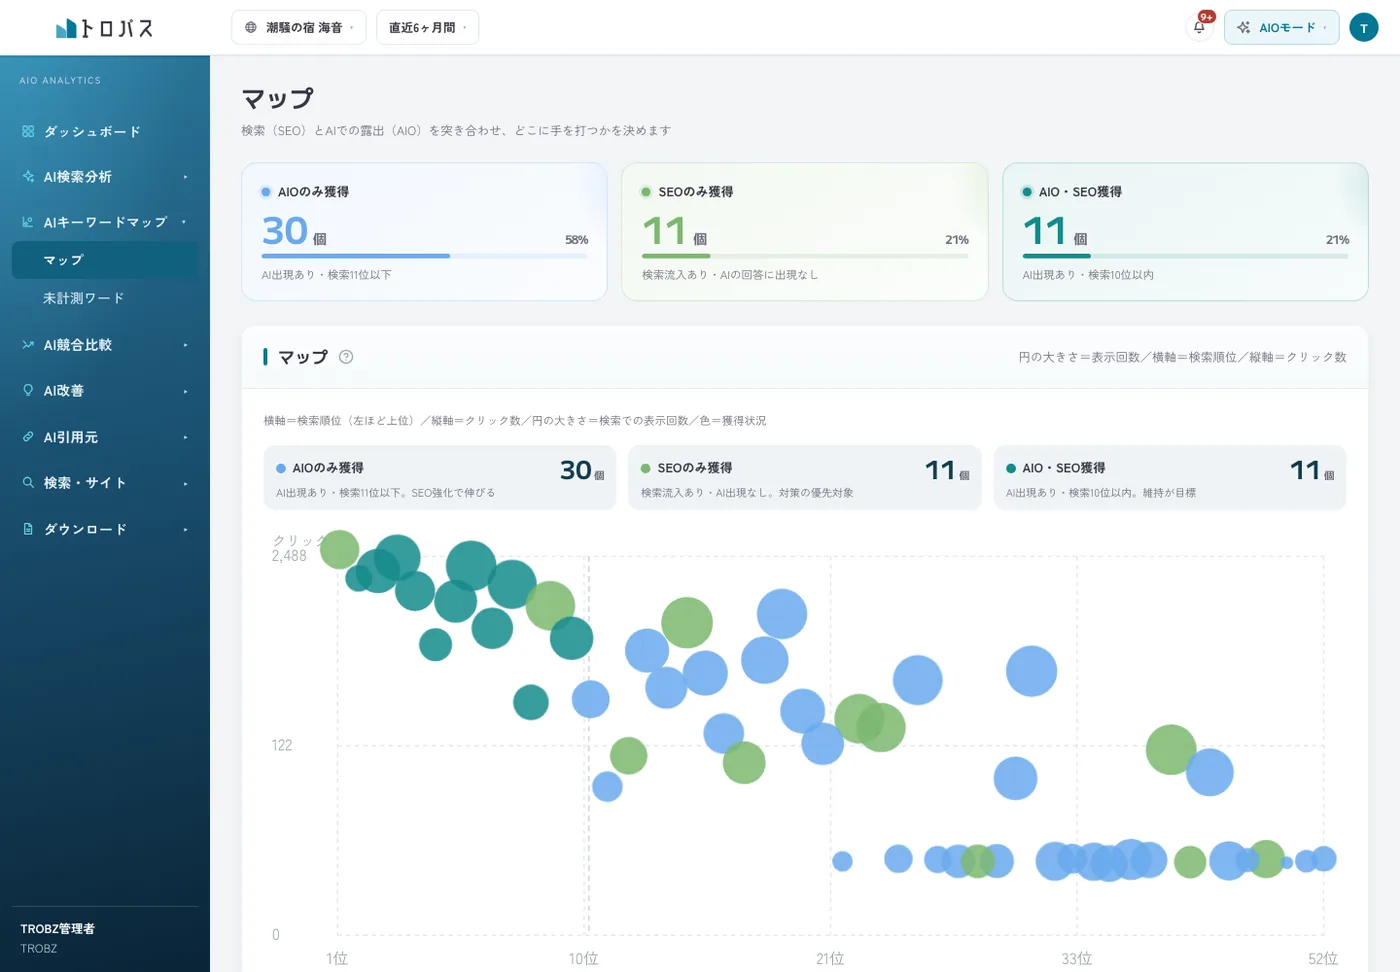Expand the AI検索分析 menu chevron

click(185, 177)
